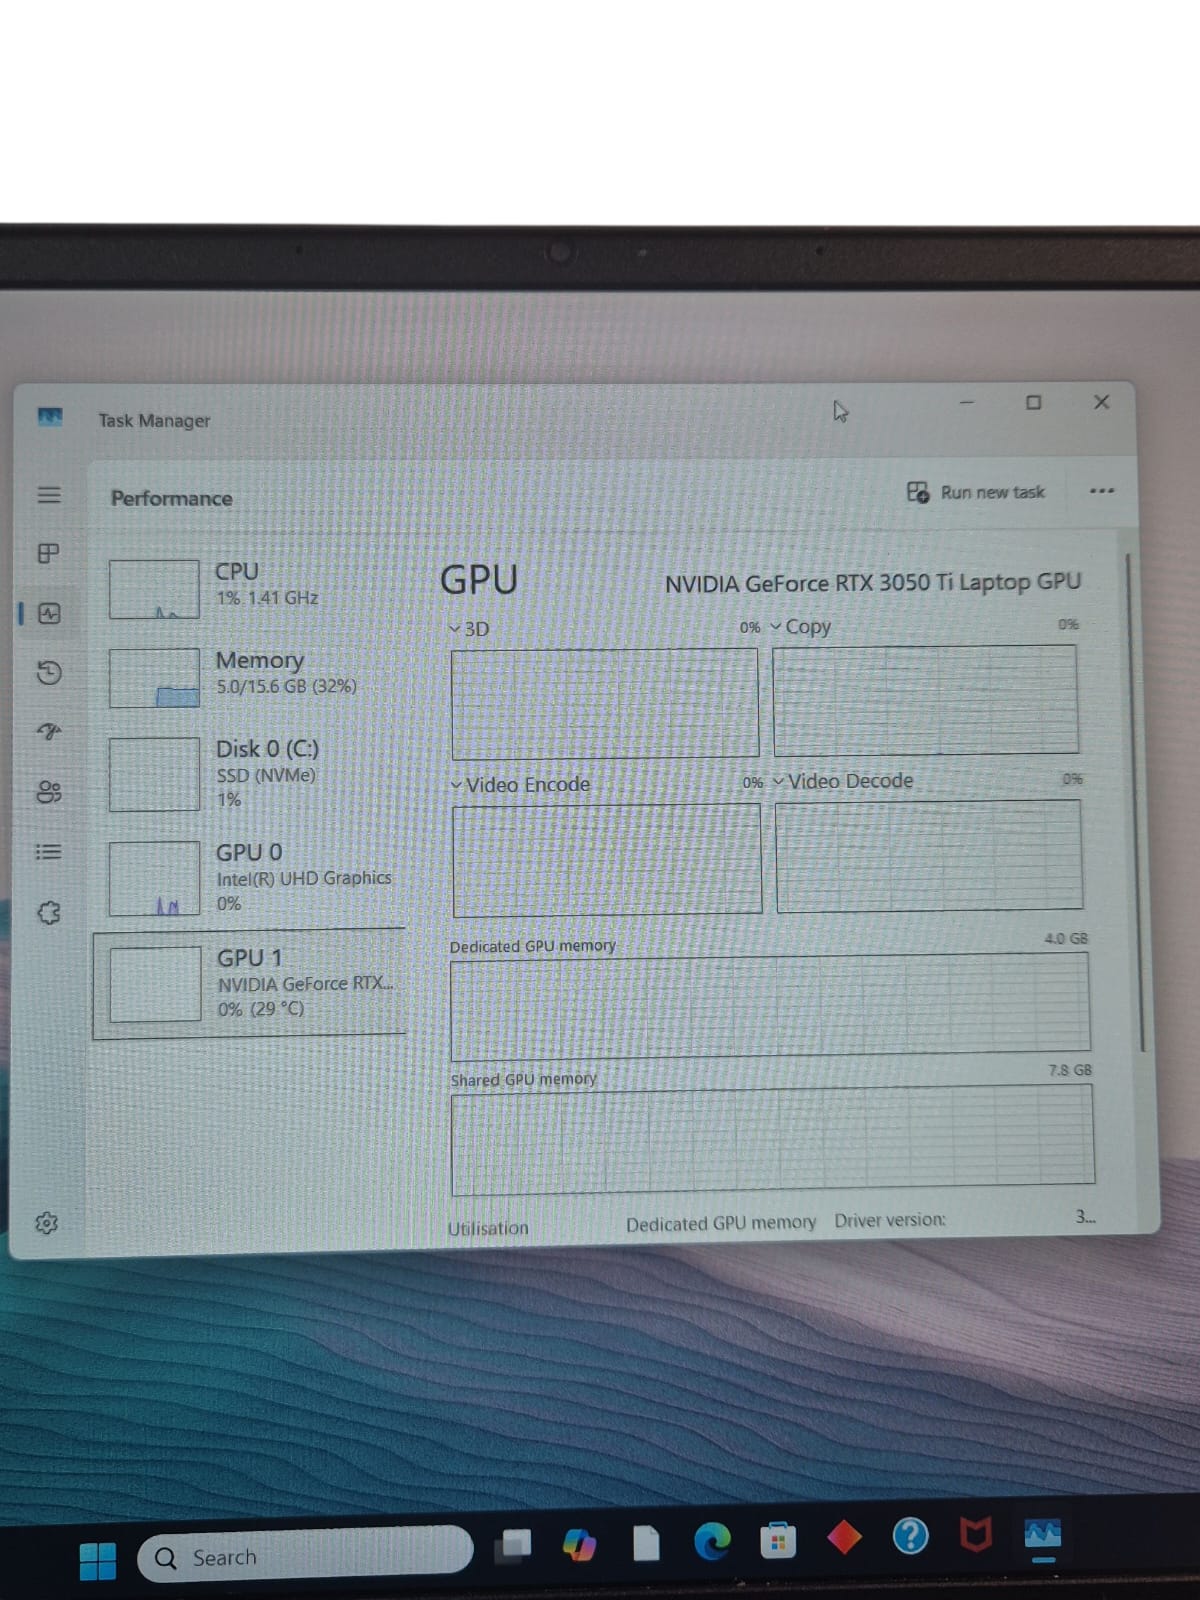Open the Task Manager hamburger navigation menu
This screenshot has height=1600, width=1200.
click(x=49, y=495)
